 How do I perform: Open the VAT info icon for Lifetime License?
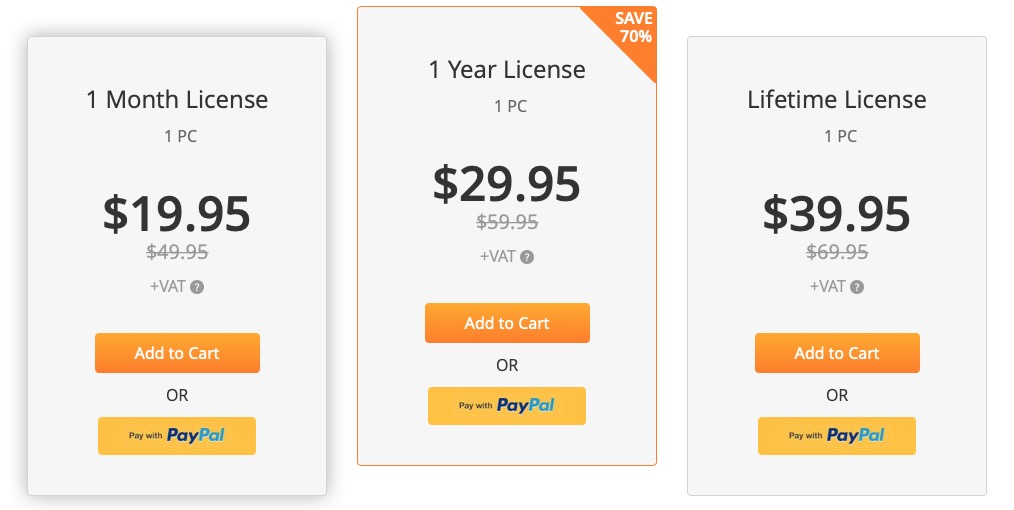click(x=857, y=287)
